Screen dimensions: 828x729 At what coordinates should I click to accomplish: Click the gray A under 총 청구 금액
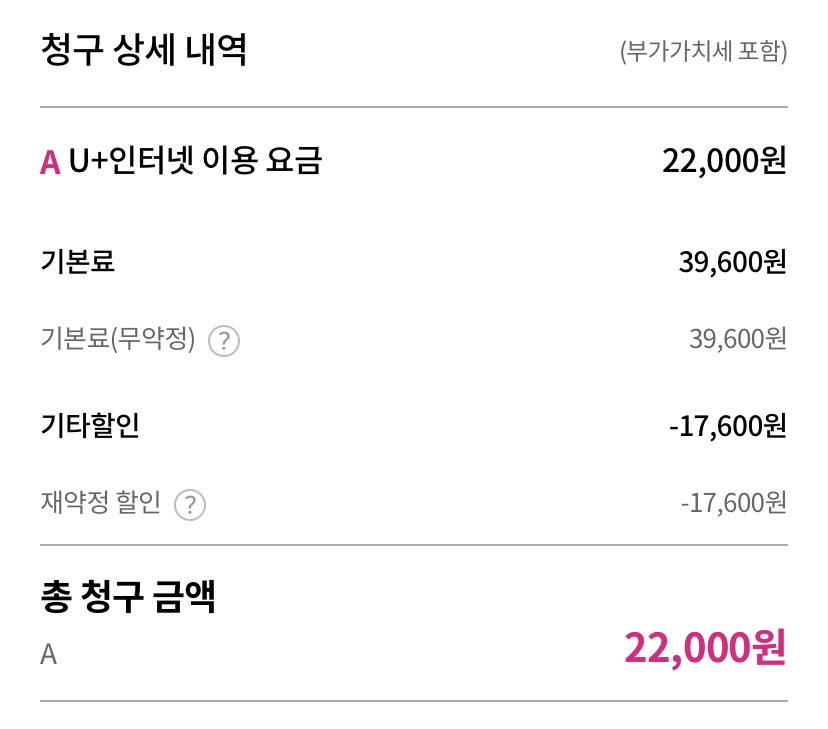pyautogui.click(x=49, y=655)
